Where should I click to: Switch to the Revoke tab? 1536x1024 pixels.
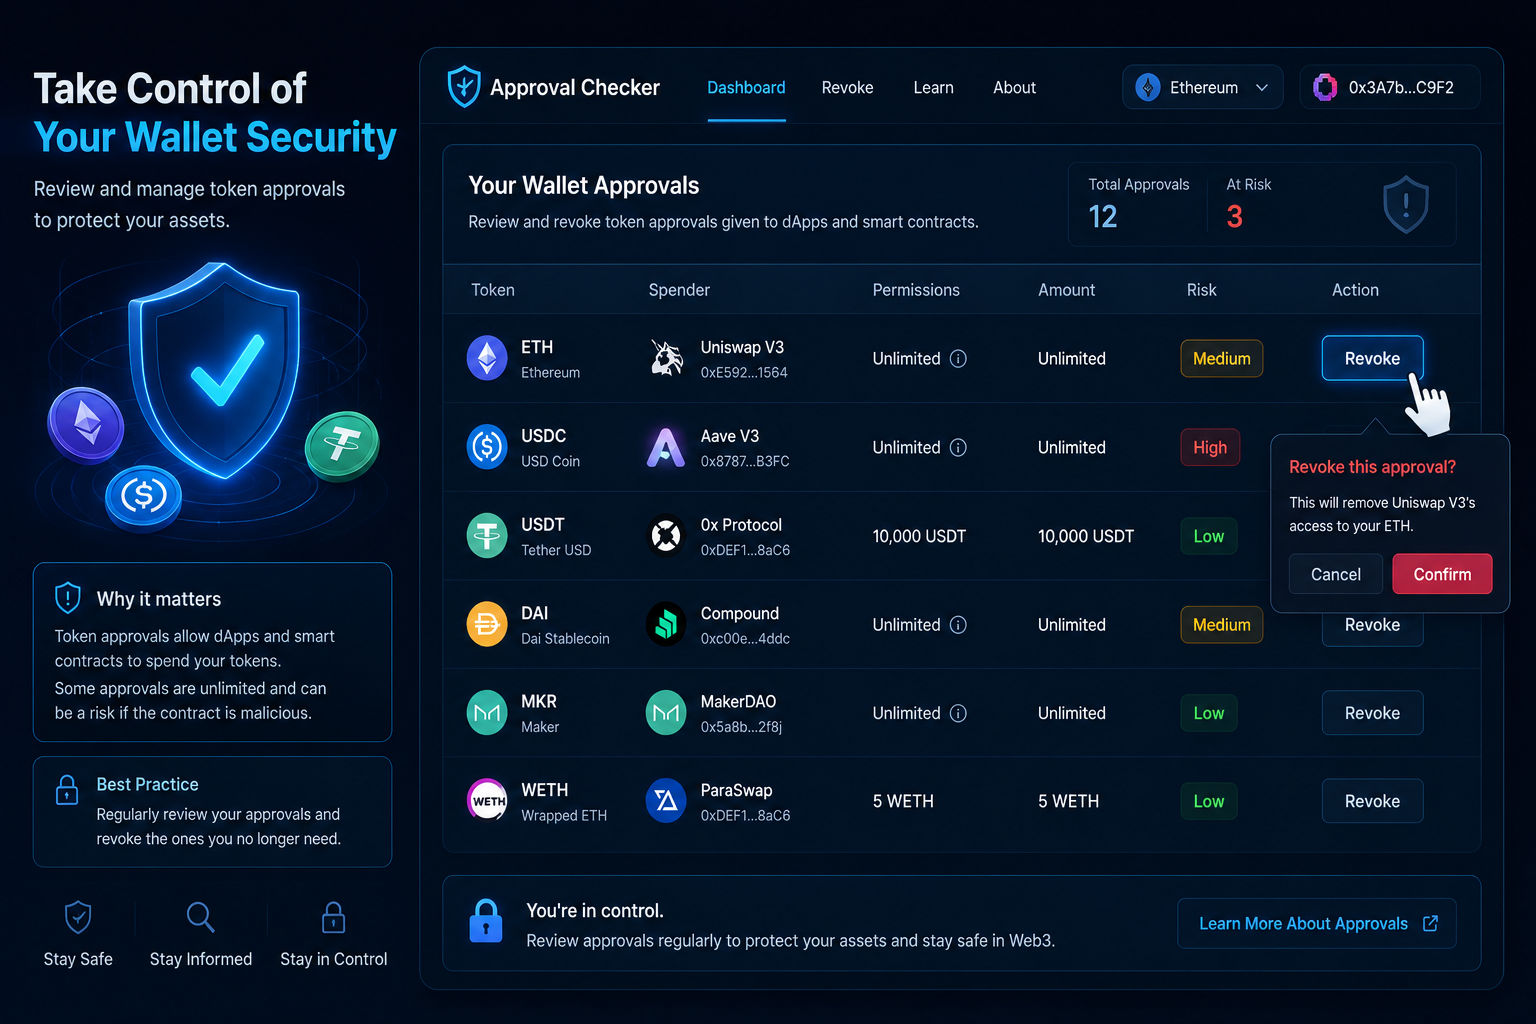[847, 87]
